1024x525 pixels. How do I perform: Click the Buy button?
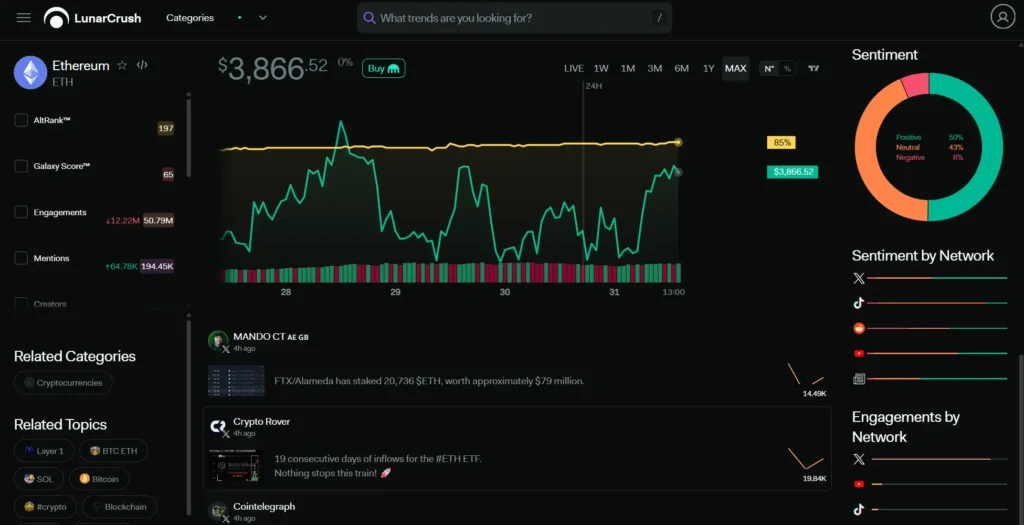tap(383, 69)
